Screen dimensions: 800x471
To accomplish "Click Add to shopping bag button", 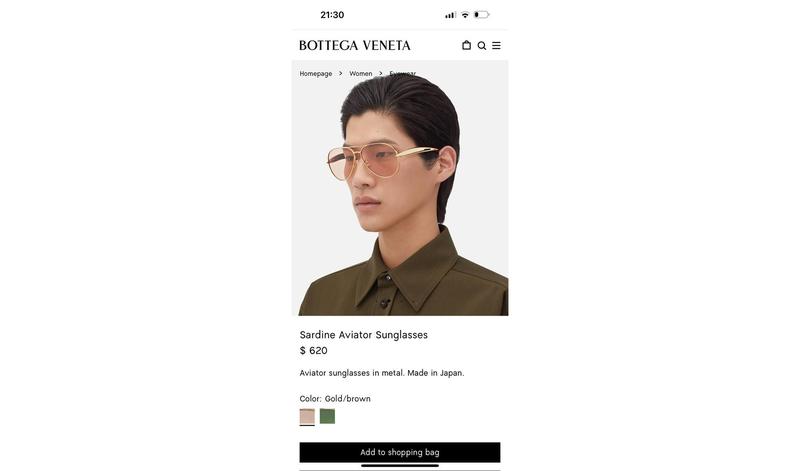I will point(400,452).
